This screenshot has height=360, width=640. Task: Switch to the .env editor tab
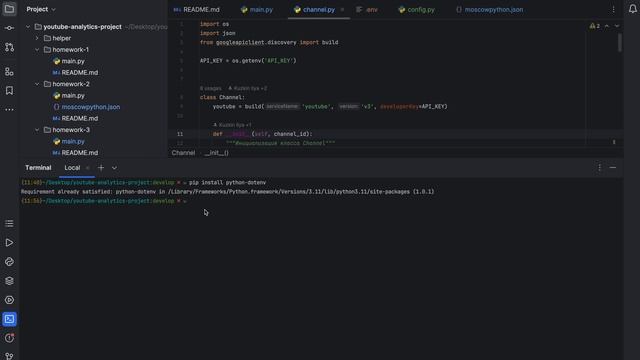[x=367, y=9]
